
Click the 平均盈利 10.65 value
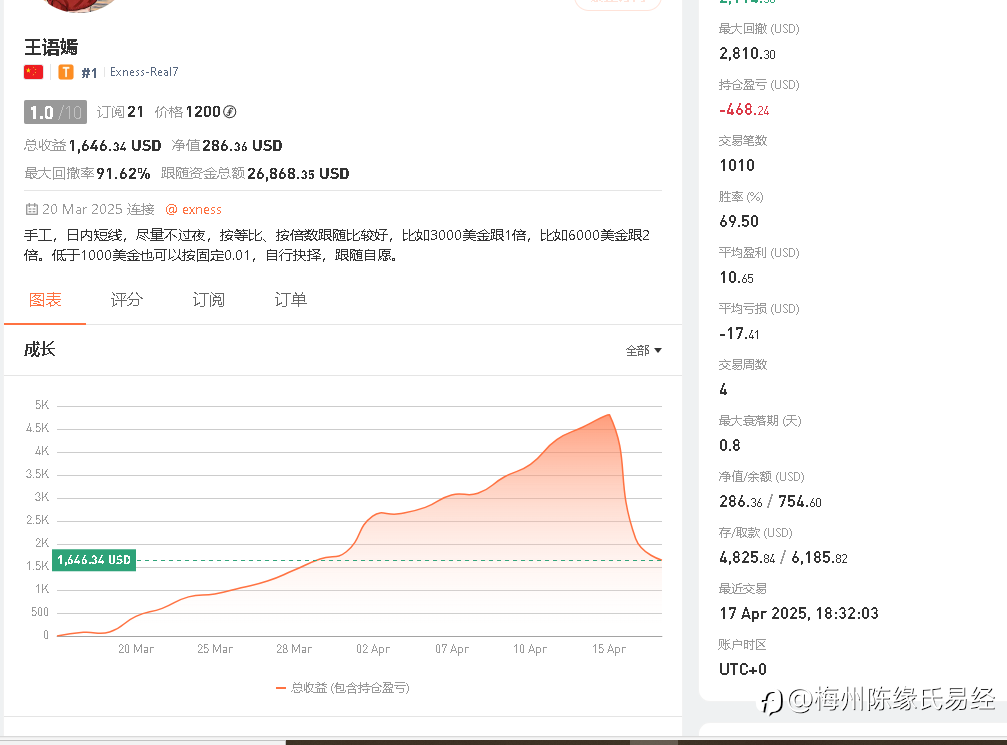[737, 277]
